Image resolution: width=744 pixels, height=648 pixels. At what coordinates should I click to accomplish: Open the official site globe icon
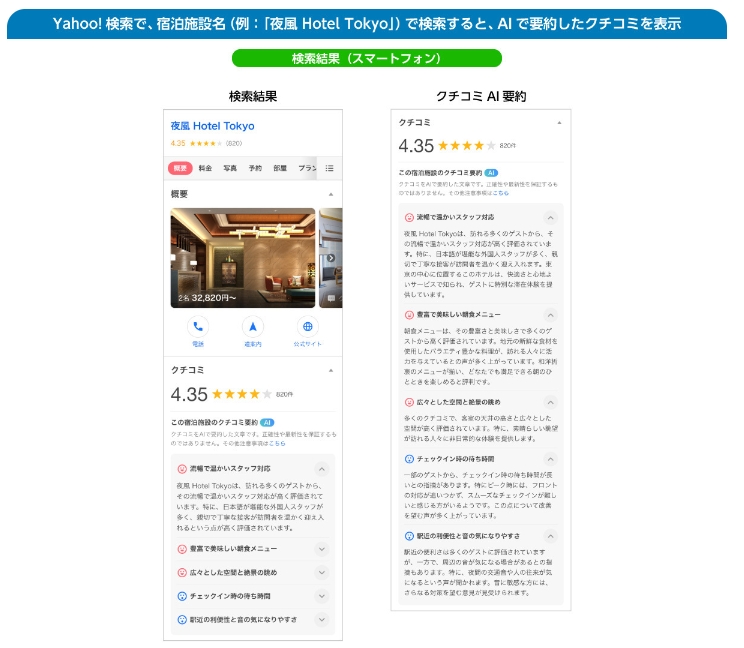point(307,327)
